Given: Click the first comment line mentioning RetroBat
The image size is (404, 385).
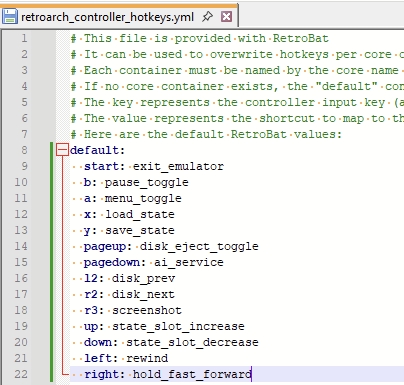Looking at the screenshot, I should (x=199, y=38).
